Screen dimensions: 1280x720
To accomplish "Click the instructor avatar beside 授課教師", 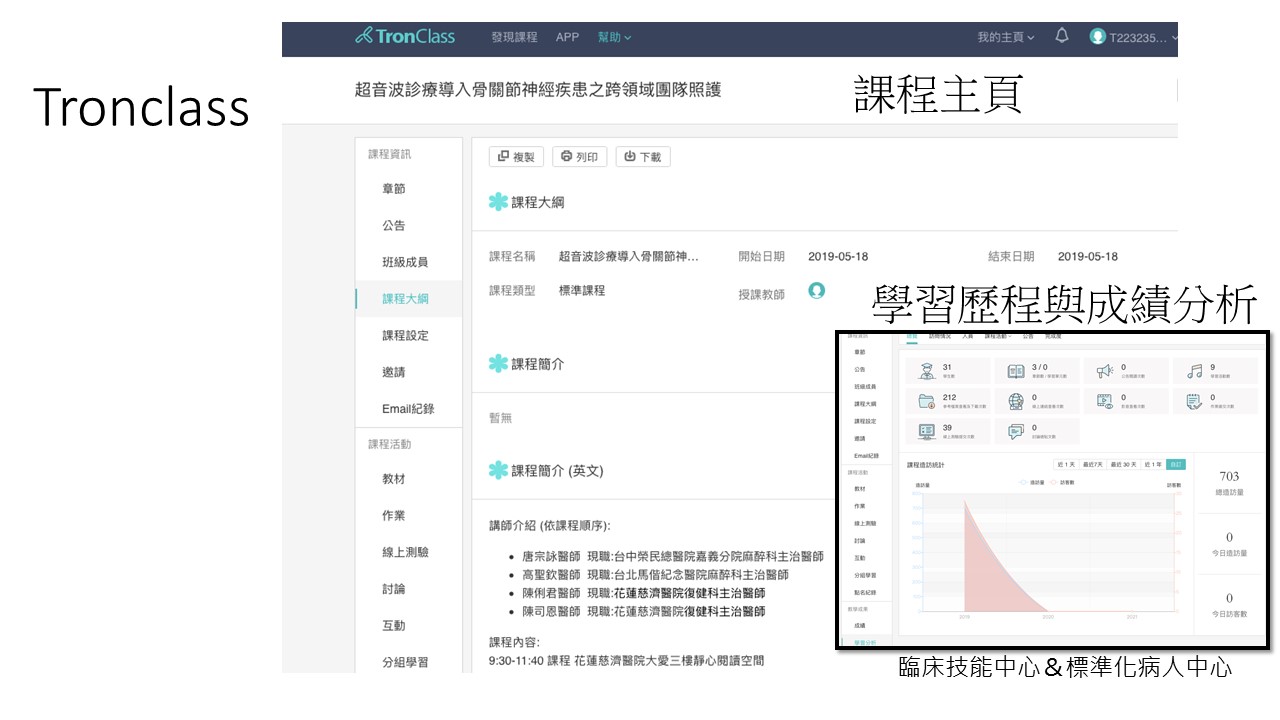I will click(817, 291).
